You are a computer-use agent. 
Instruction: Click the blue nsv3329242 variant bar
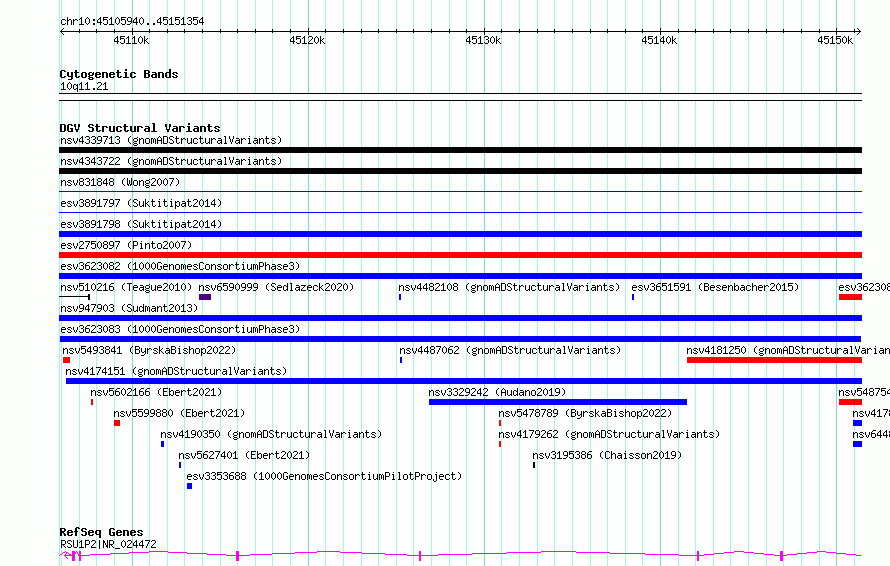click(558, 402)
